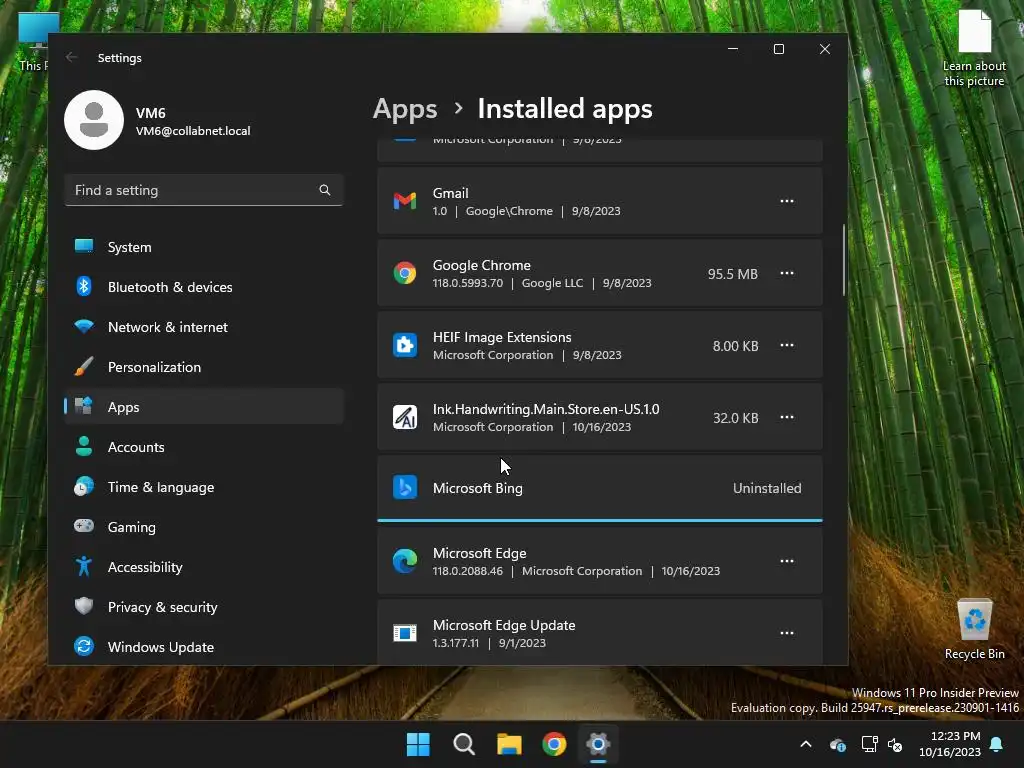This screenshot has height=768, width=1024.
Task: Select Personalization in sidebar
Action: pyautogui.click(x=204, y=367)
